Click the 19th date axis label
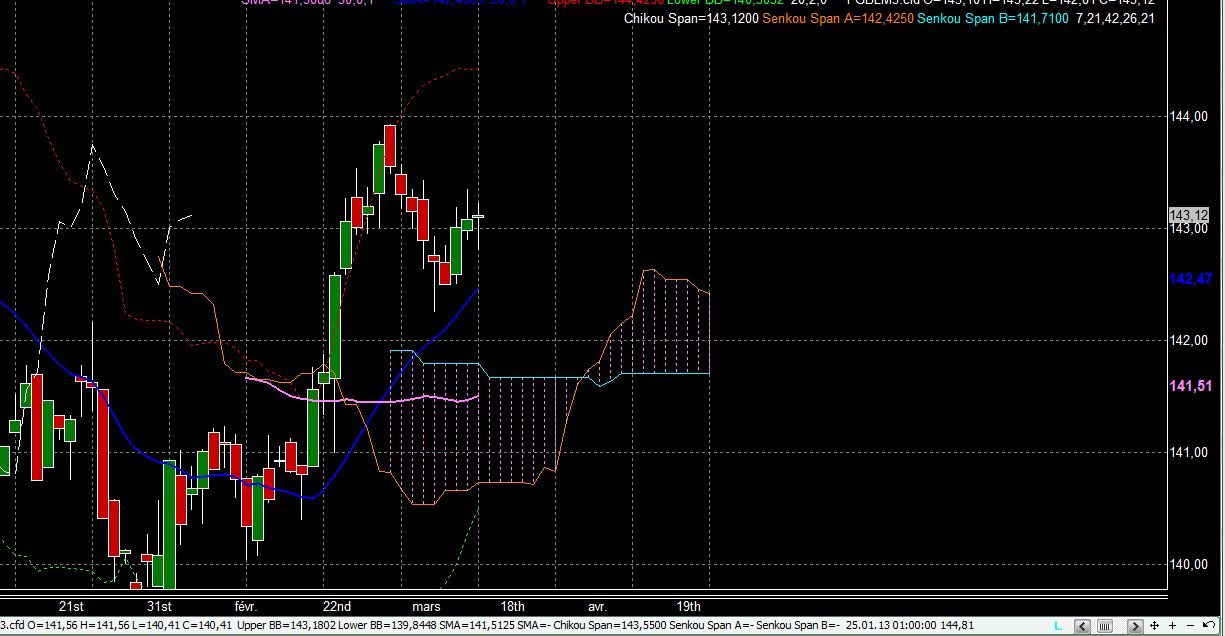 point(688,606)
